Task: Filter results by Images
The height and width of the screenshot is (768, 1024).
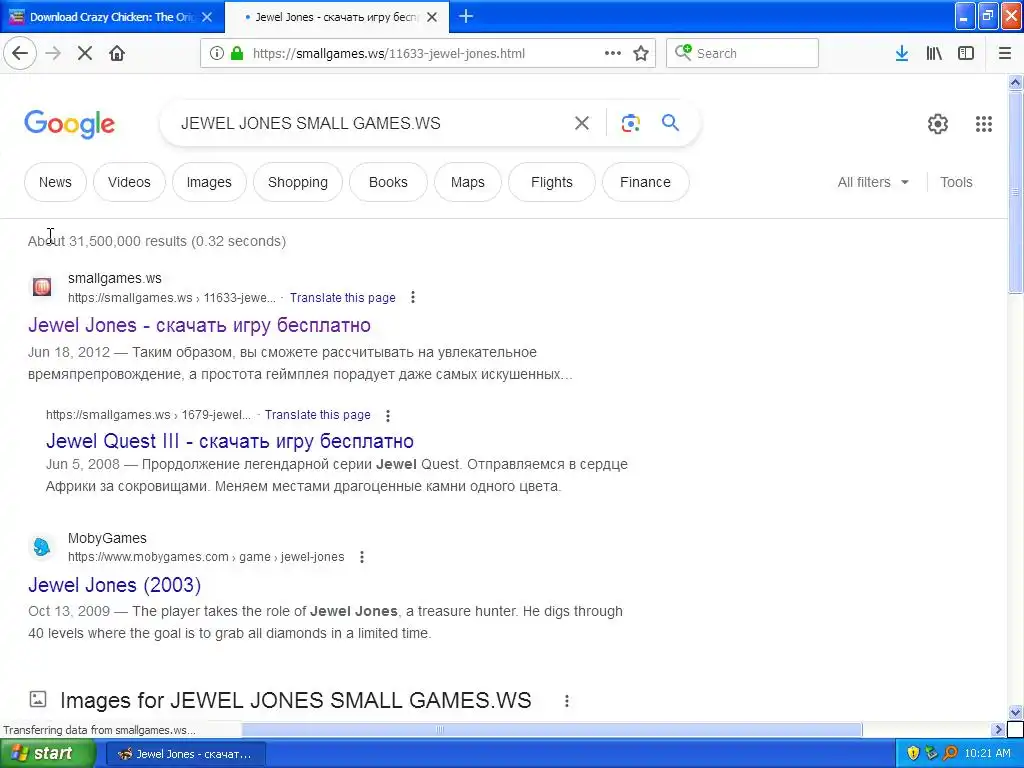Action: 209,182
